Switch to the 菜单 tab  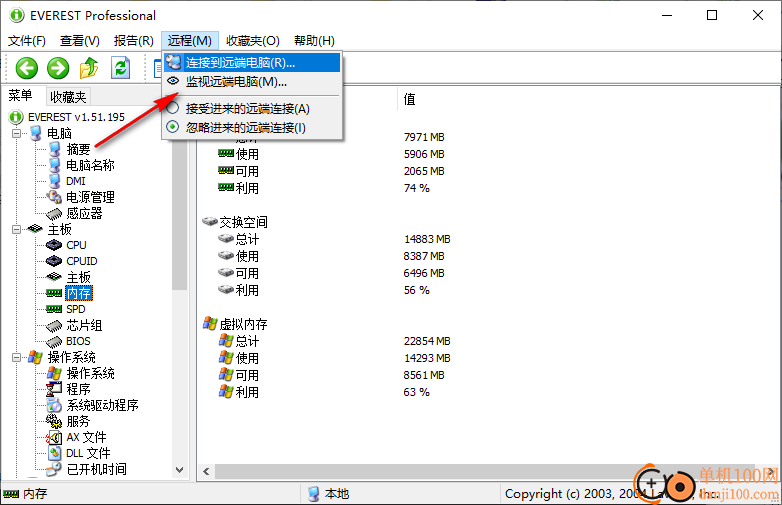(x=20, y=96)
